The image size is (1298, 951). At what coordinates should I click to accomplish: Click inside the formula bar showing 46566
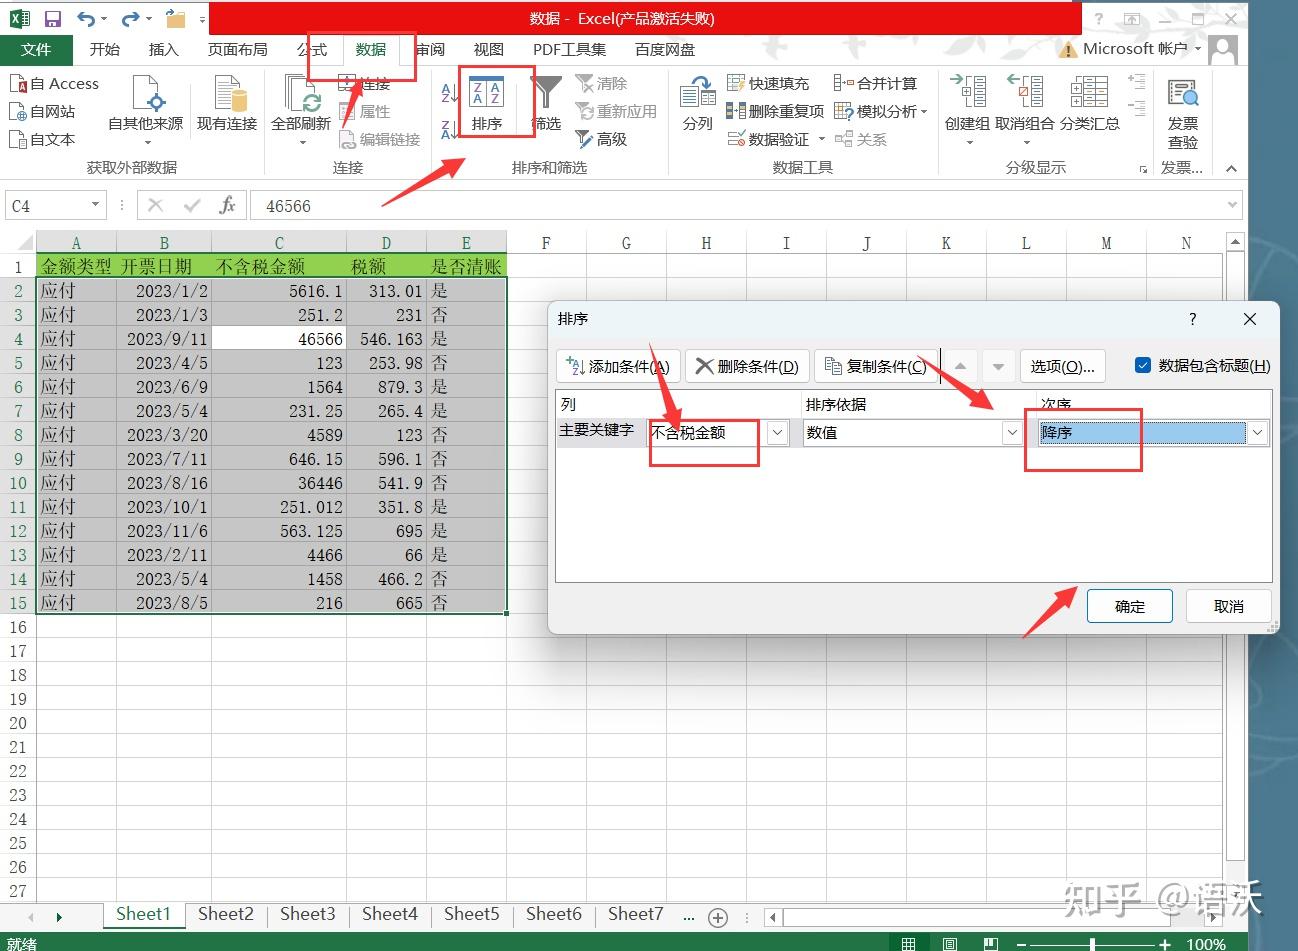(x=400, y=205)
